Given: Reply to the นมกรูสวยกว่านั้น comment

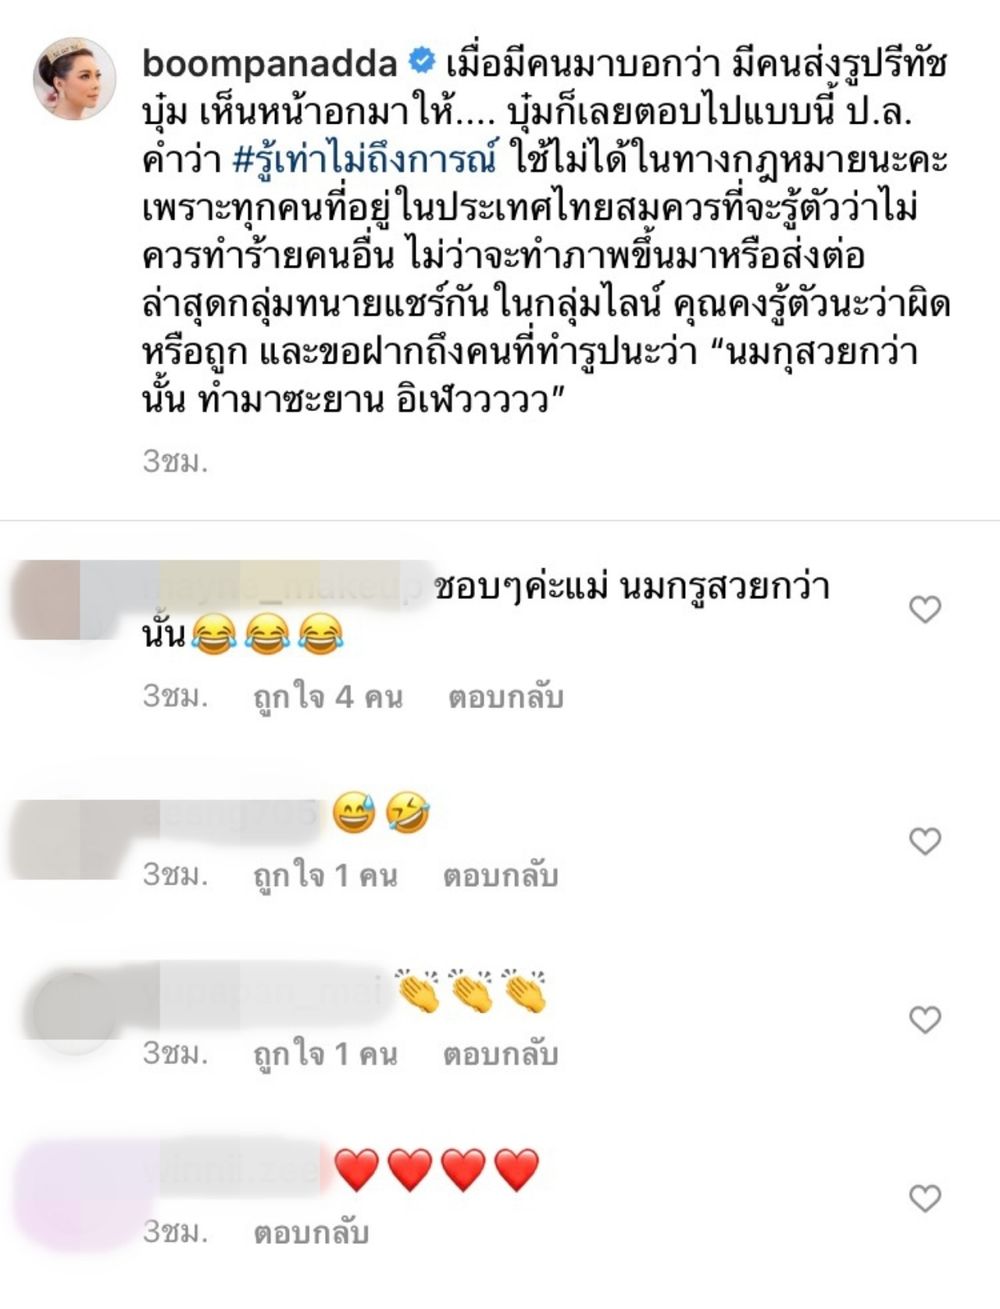Looking at the screenshot, I should pyautogui.click(x=506, y=697).
